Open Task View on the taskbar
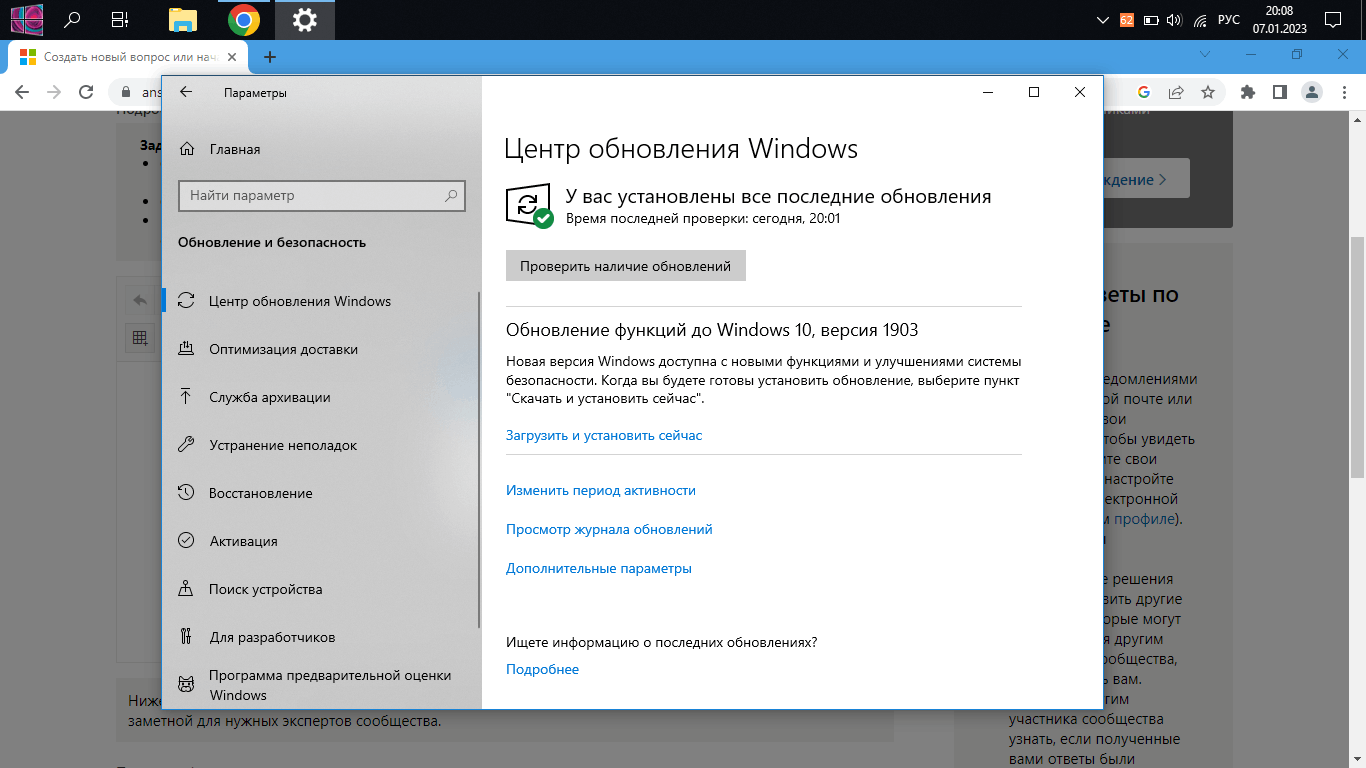Image resolution: width=1366 pixels, height=768 pixels. click(x=120, y=19)
